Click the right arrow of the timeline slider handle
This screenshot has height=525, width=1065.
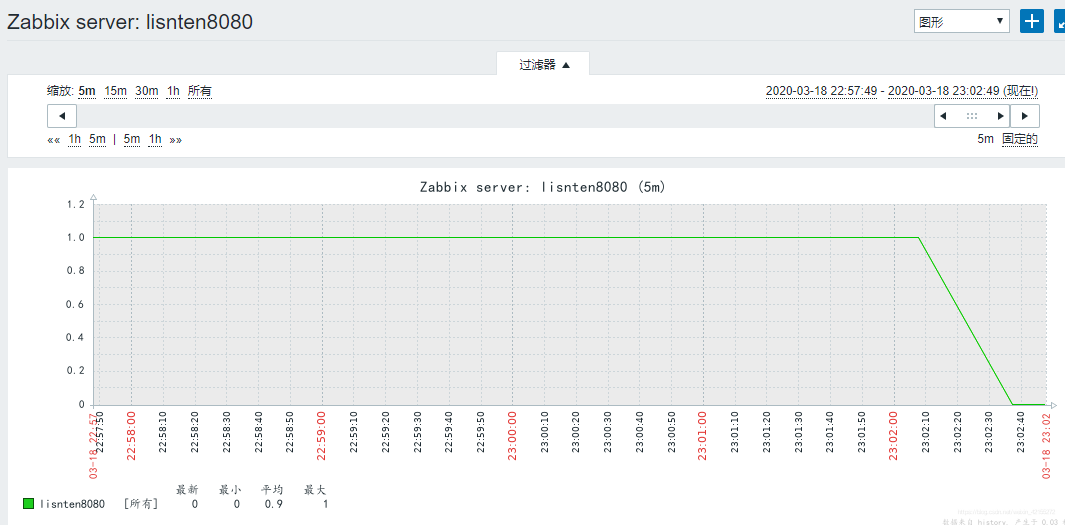[1000, 116]
